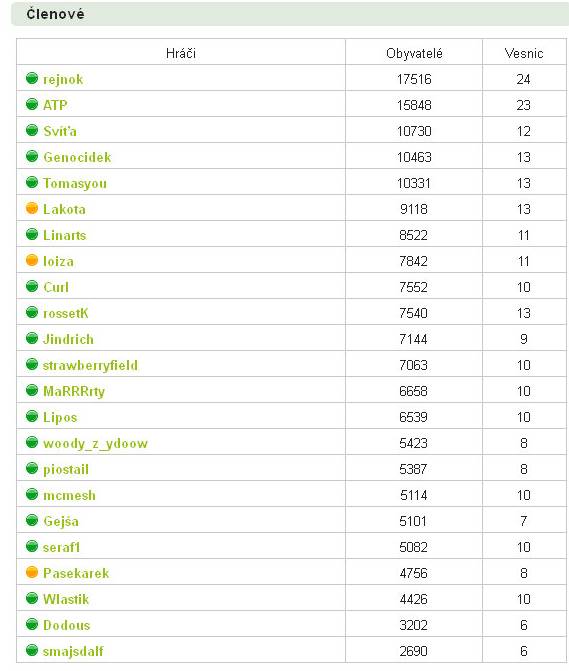Screen dimensions: 569x671
Task: Click the green status dot beside rejnok
Action: click(32, 78)
